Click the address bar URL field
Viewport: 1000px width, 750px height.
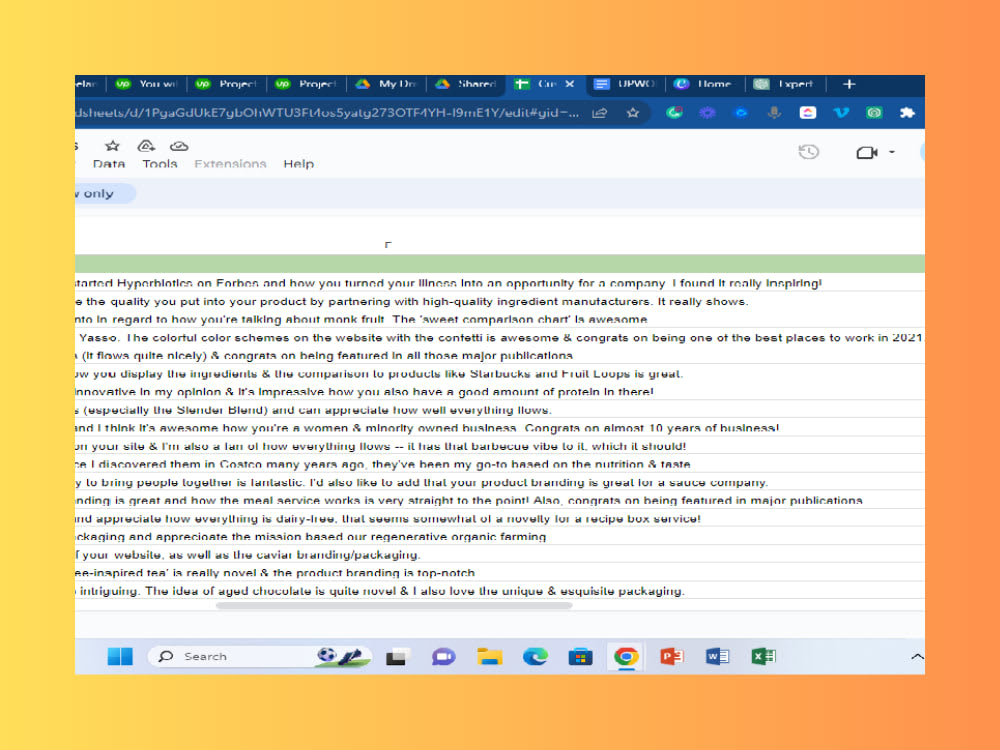click(350, 114)
